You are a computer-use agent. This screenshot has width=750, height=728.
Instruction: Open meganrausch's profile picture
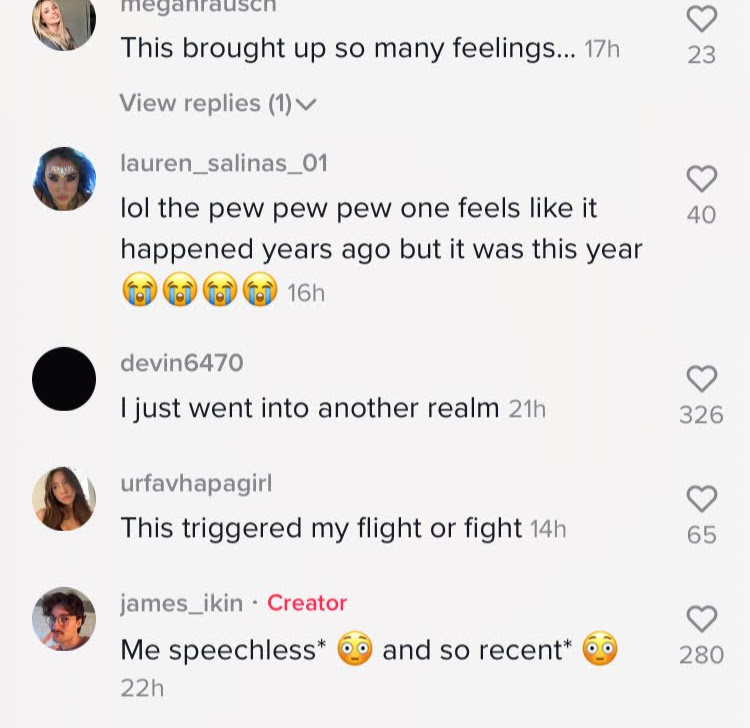(x=64, y=20)
